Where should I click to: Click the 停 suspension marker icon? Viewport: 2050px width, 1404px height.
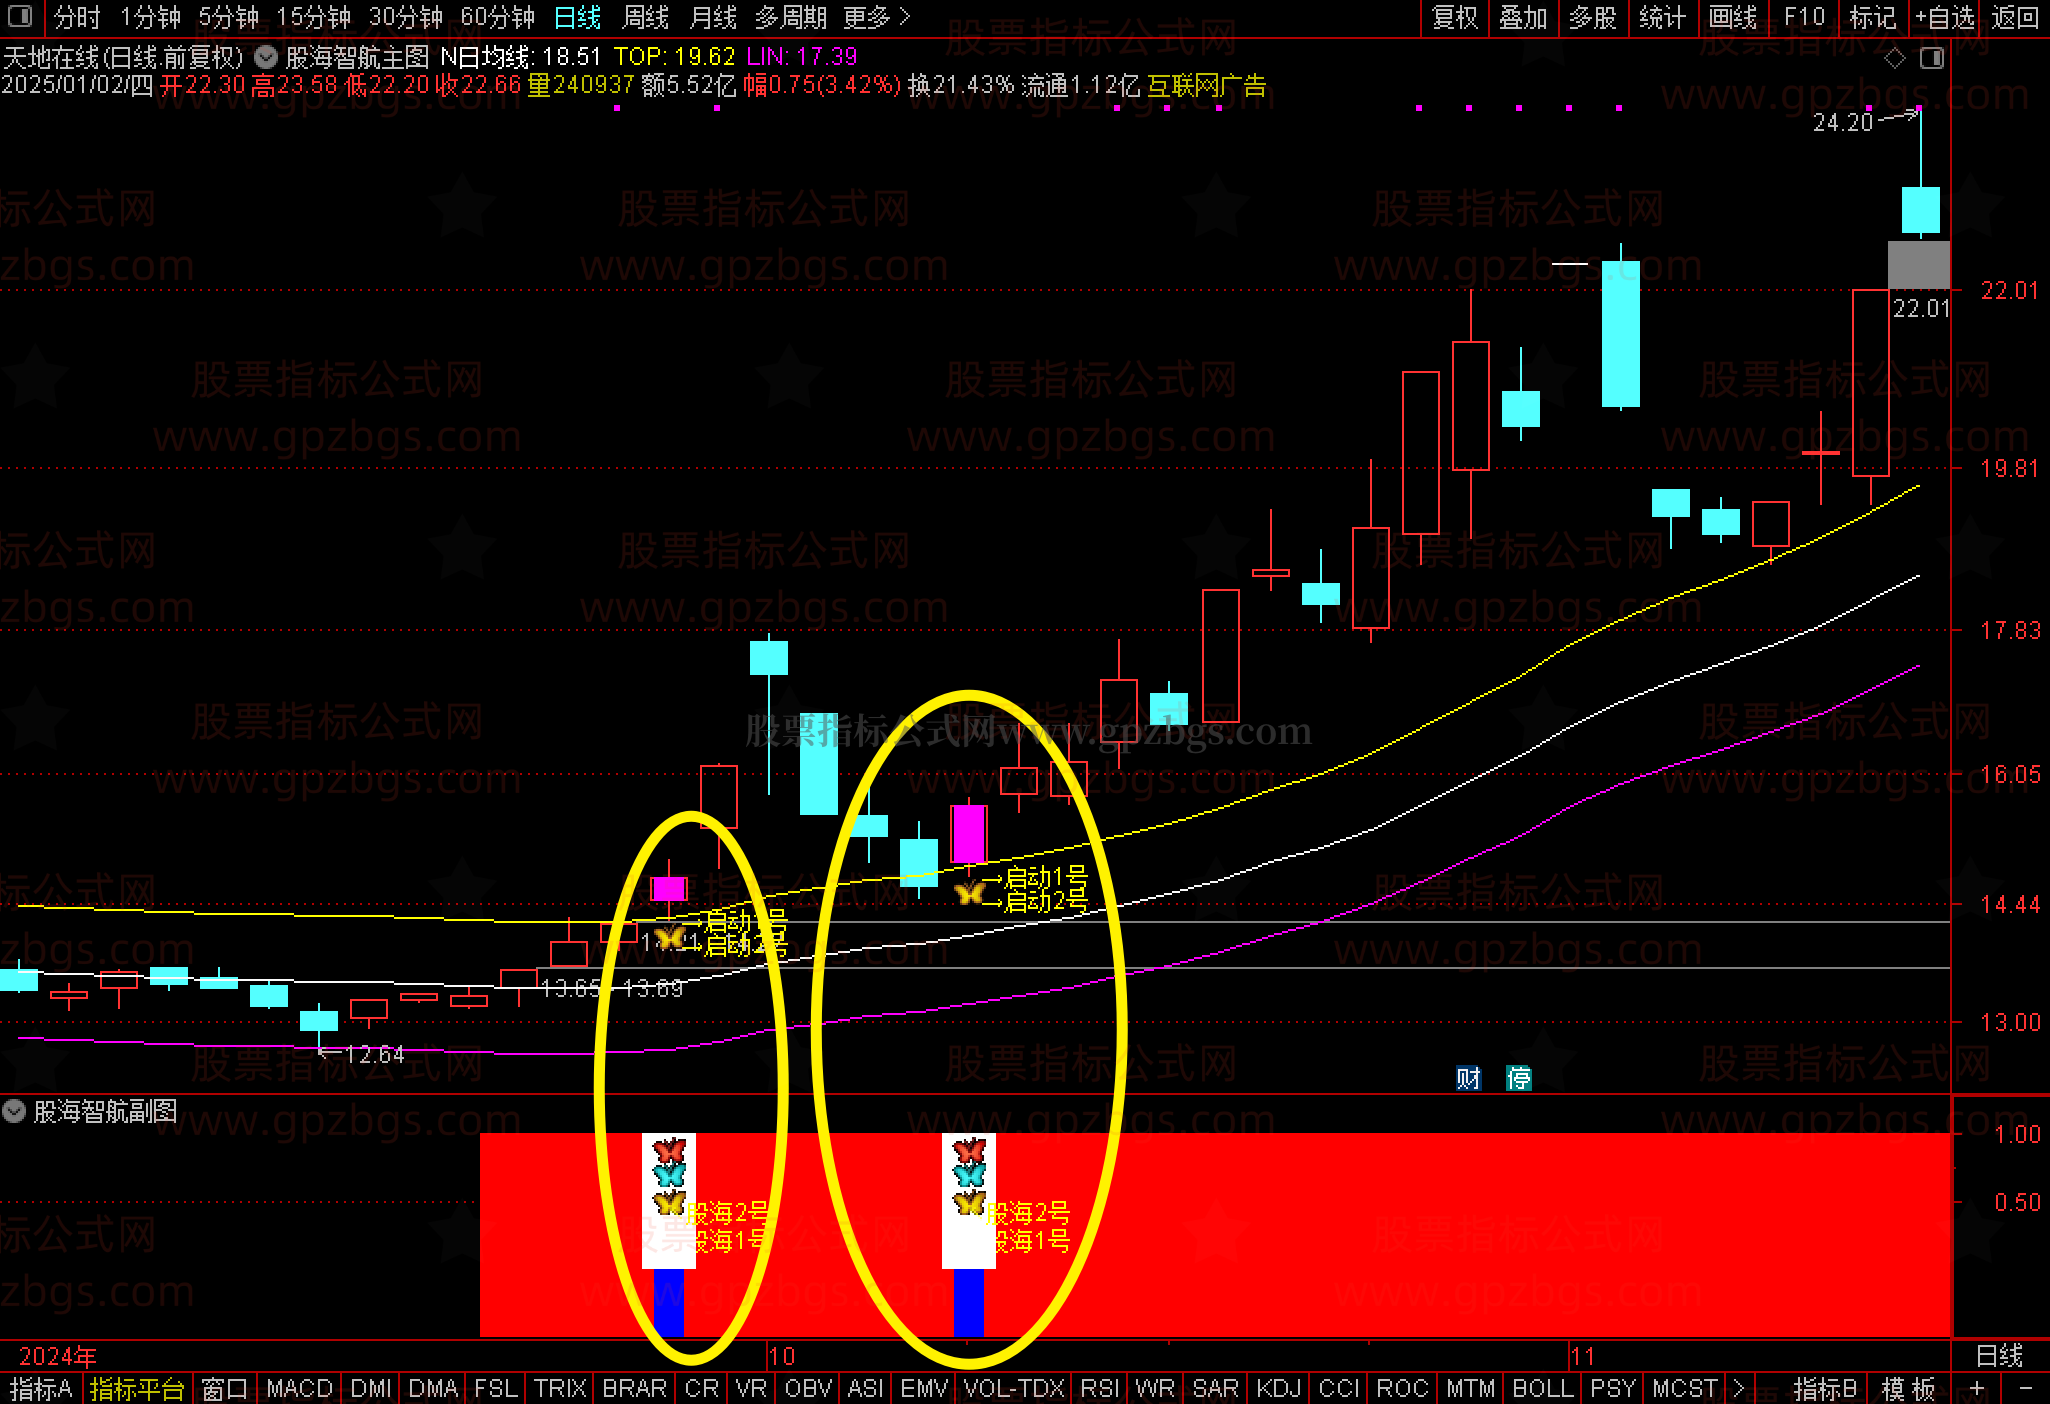[x=1518, y=1078]
